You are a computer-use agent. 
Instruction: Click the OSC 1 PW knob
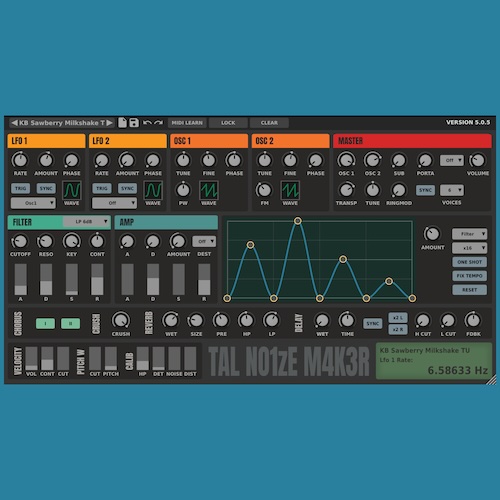(183, 190)
